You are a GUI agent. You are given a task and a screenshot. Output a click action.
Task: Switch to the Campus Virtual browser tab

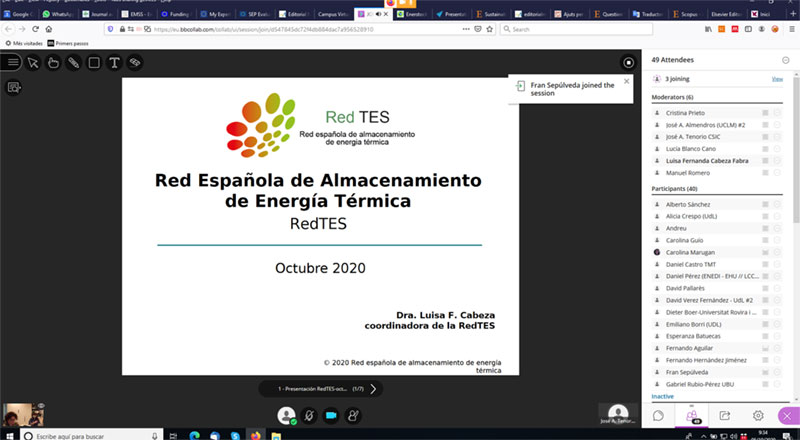[332, 14]
